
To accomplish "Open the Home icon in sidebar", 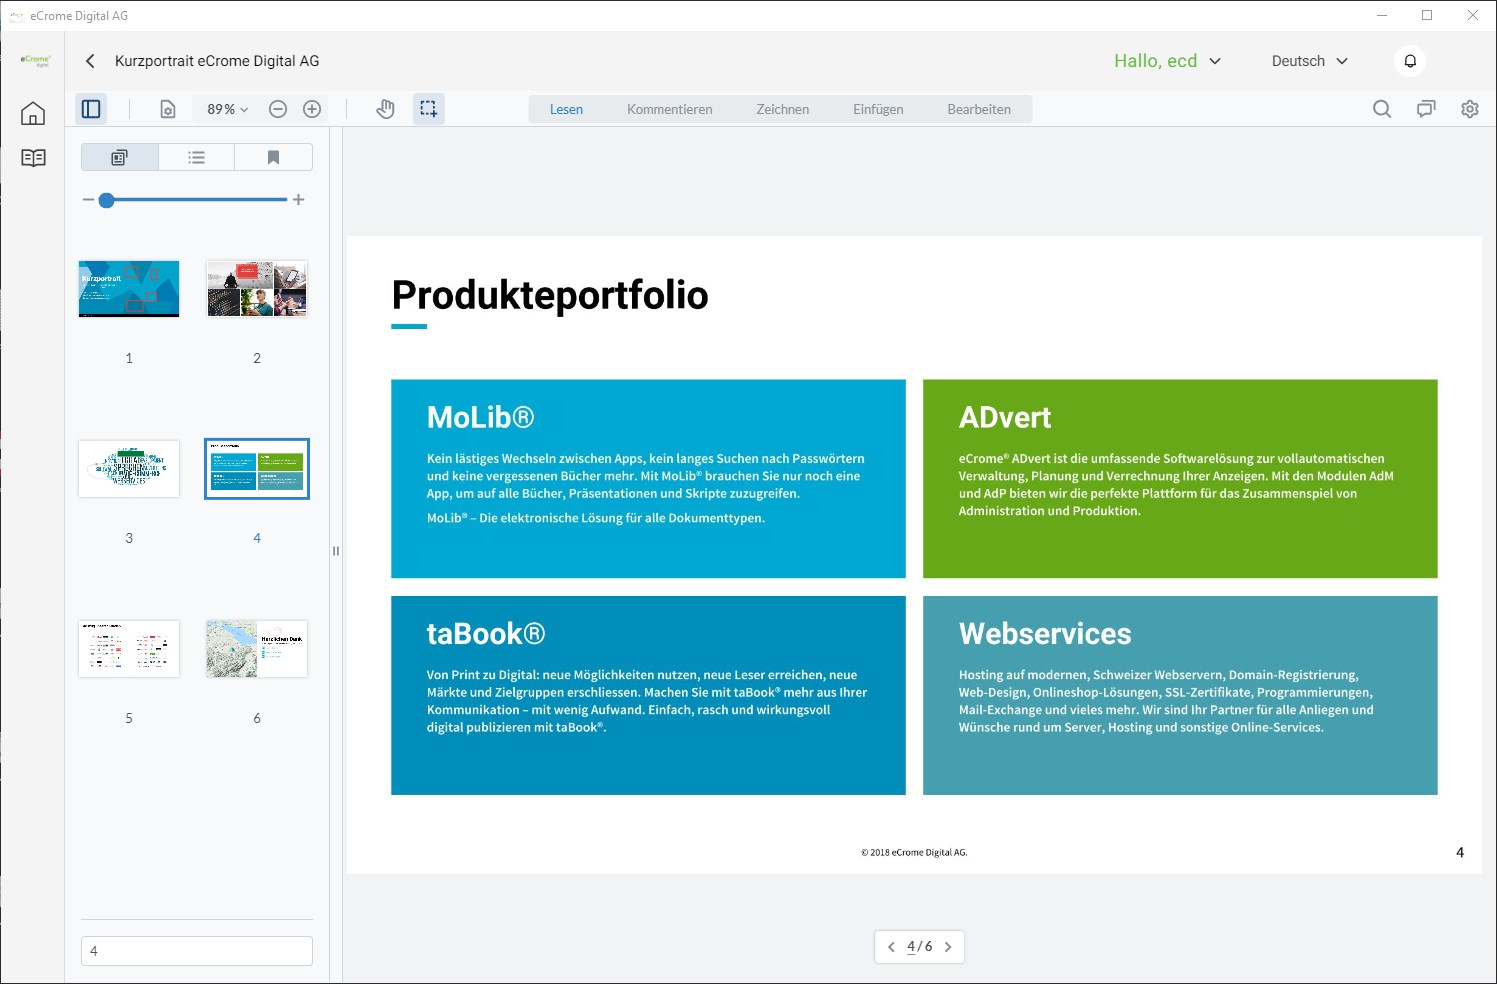I will pyautogui.click(x=33, y=113).
